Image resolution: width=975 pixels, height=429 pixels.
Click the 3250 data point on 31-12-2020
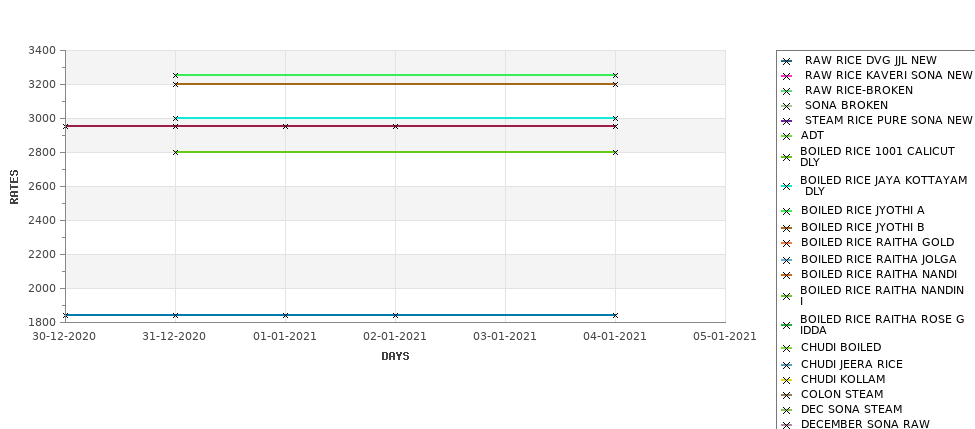pos(175,75)
